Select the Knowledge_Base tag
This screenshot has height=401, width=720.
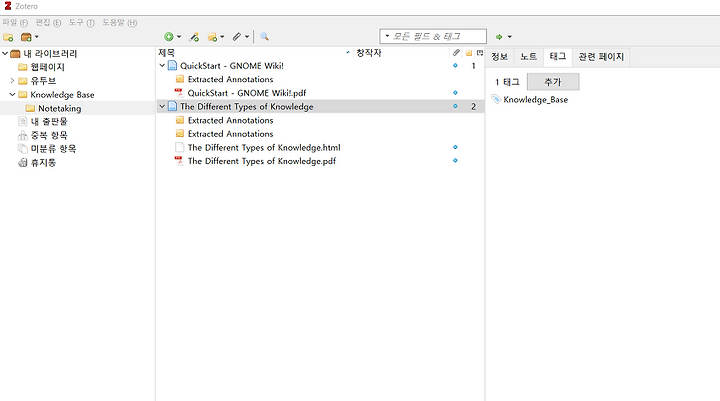[535, 100]
